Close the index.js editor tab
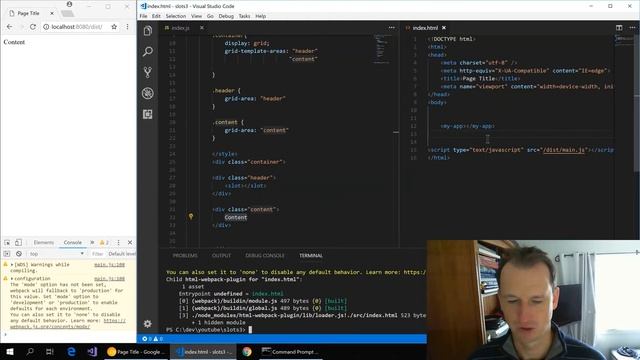Viewport: 640px width, 360px height. pyautogui.click(x=202, y=28)
